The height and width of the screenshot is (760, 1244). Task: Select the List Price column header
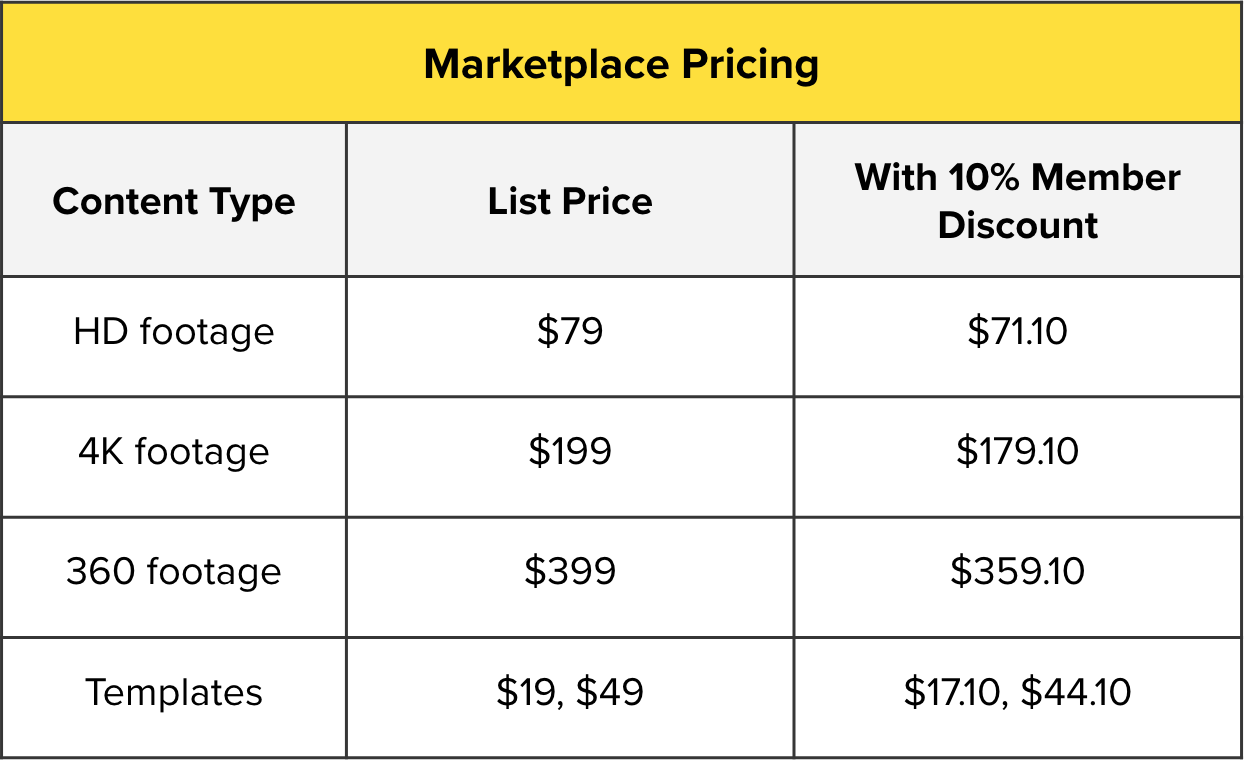(x=570, y=201)
